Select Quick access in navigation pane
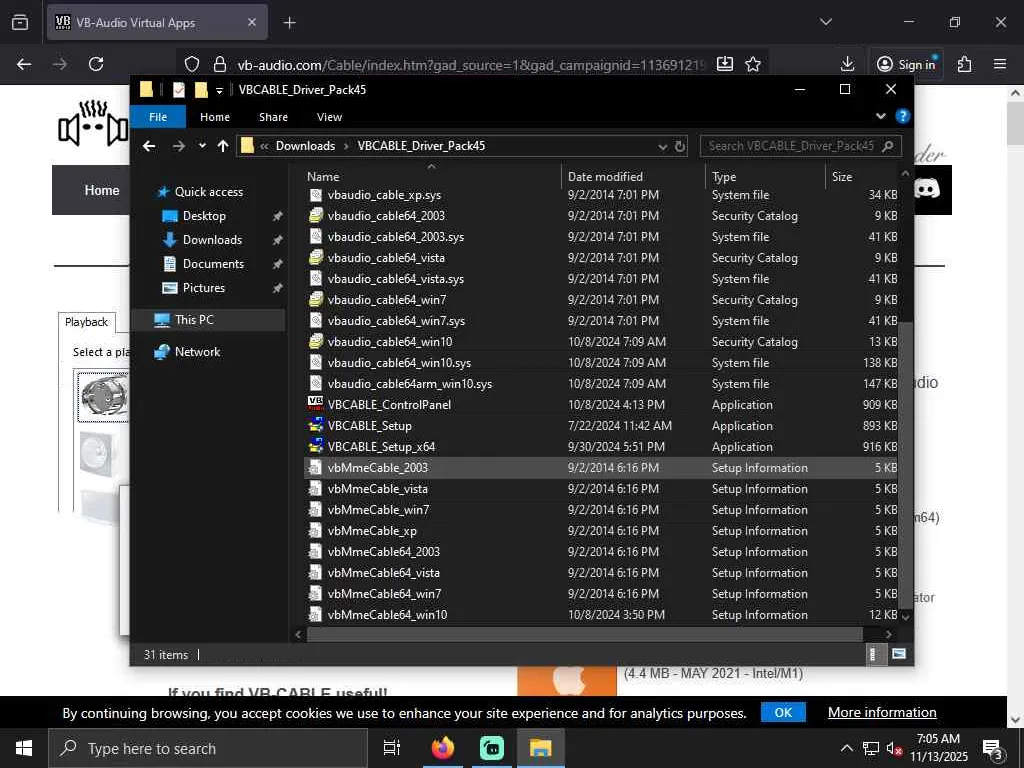Viewport: 1024px width, 768px height. 200,191
